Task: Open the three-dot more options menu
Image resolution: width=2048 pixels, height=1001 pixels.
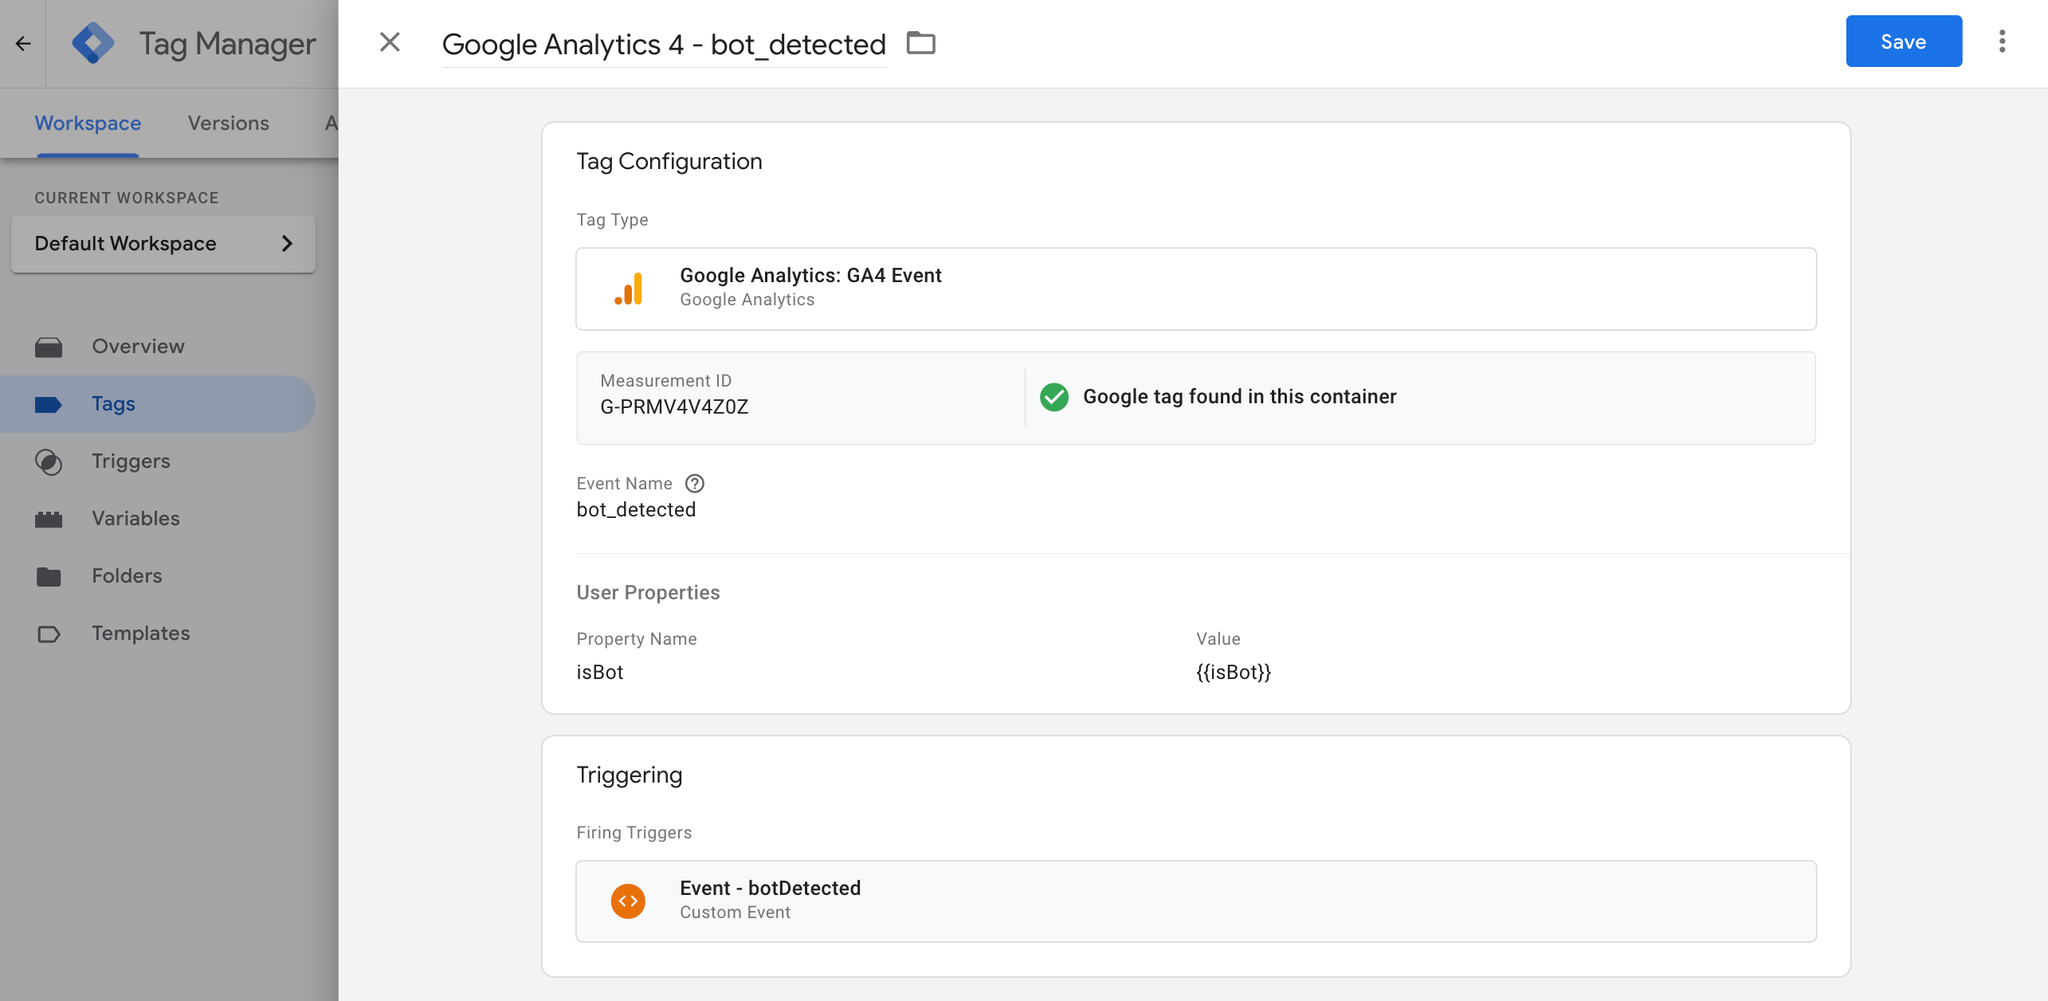Action: click(x=2002, y=41)
